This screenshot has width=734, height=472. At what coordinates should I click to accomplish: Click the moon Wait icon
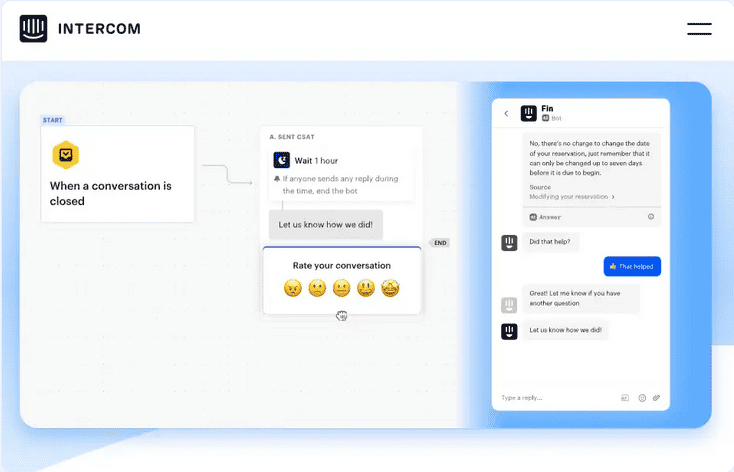coord(281,160)
